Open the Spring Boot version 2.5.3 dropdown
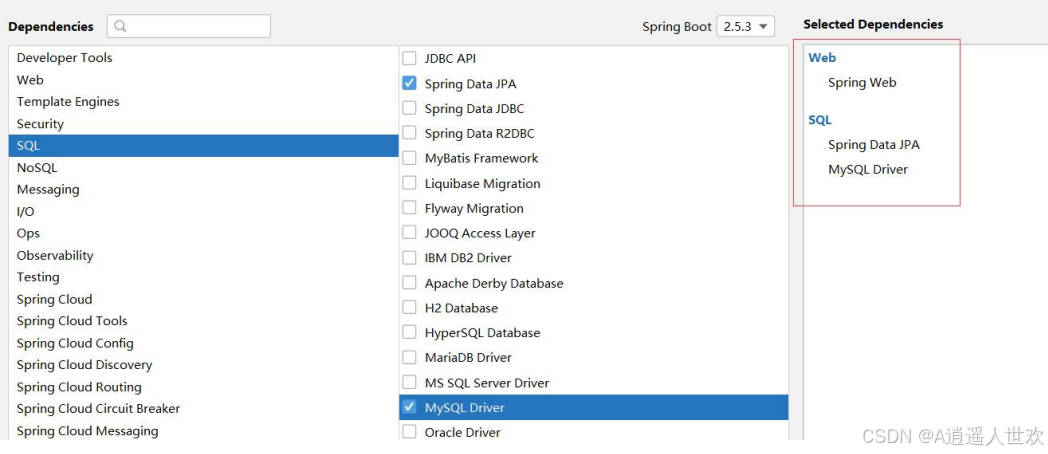This screenshot has height=454, width=1048. (745, 27)
